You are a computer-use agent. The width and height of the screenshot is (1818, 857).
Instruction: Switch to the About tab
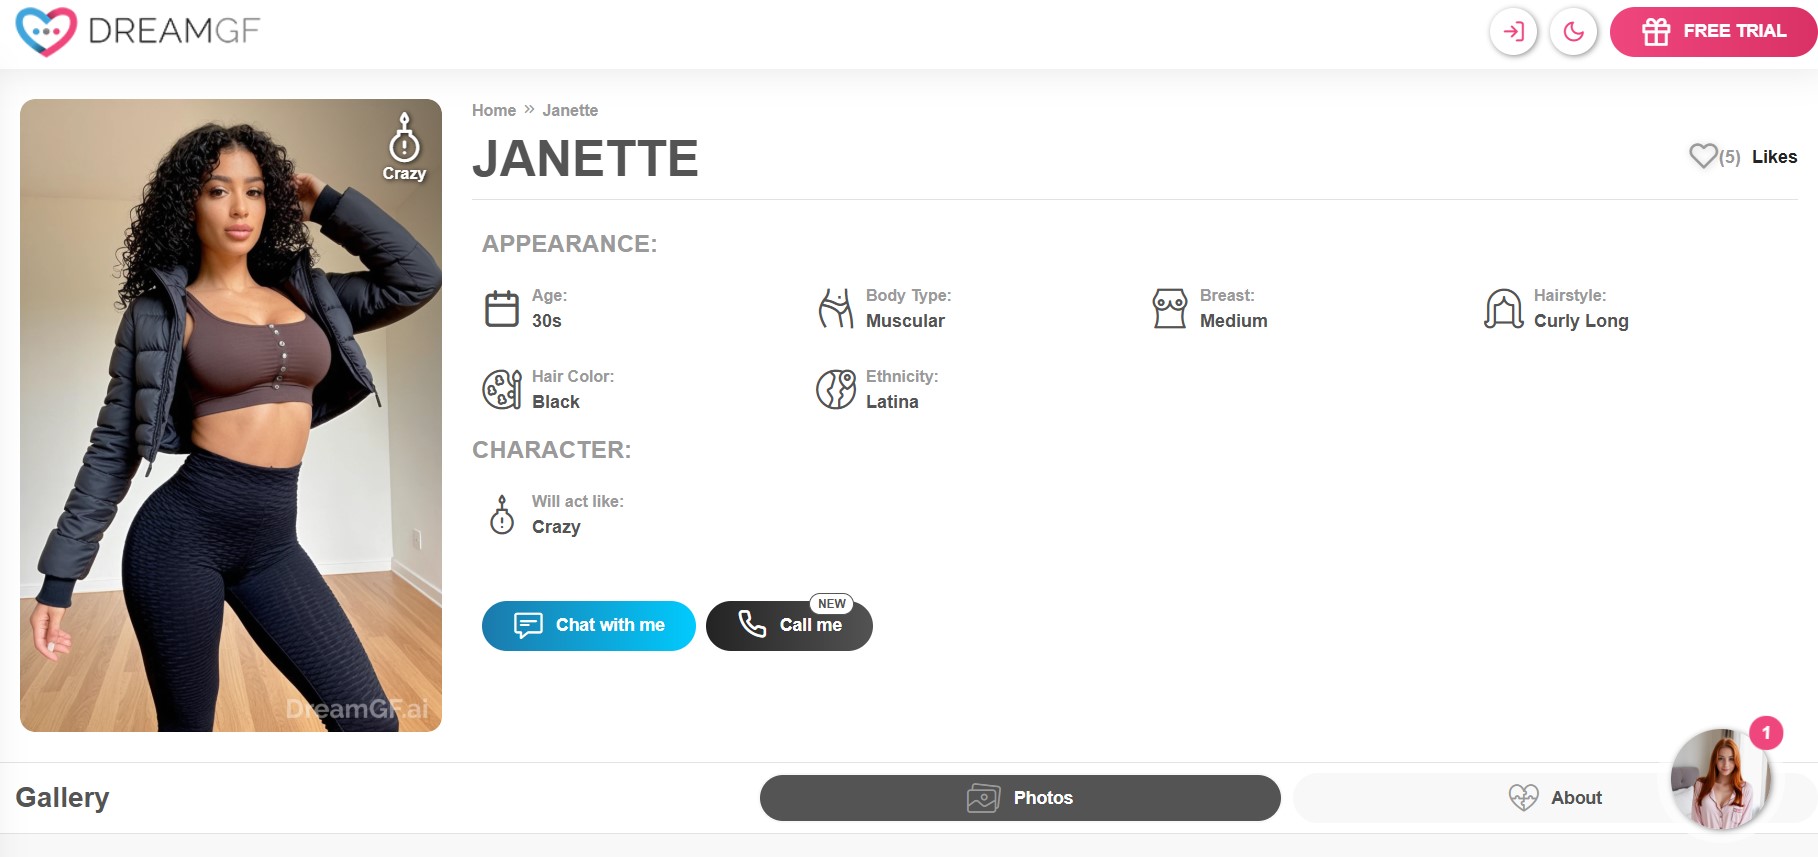coord(1555,798)
